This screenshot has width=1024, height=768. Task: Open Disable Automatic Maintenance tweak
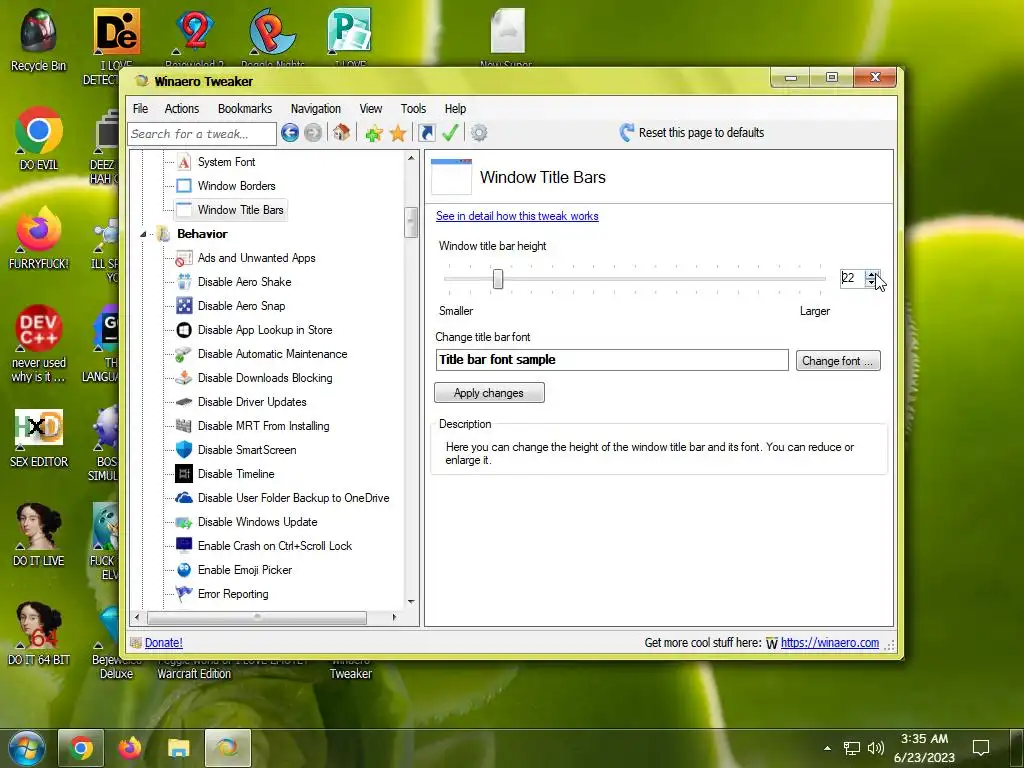point(272,354)
